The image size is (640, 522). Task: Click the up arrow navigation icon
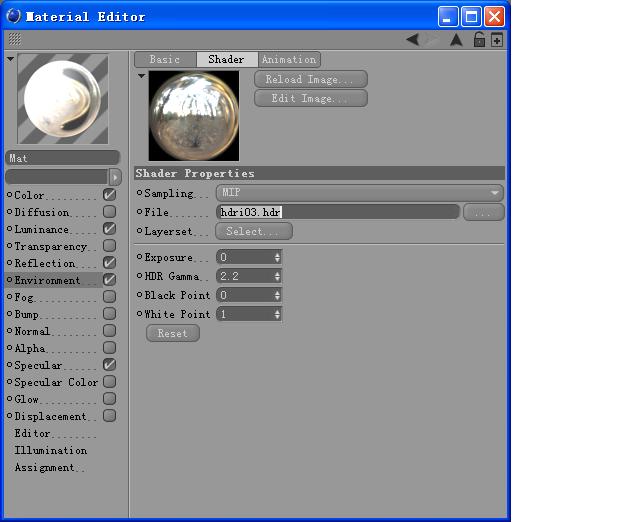[456, 40]
